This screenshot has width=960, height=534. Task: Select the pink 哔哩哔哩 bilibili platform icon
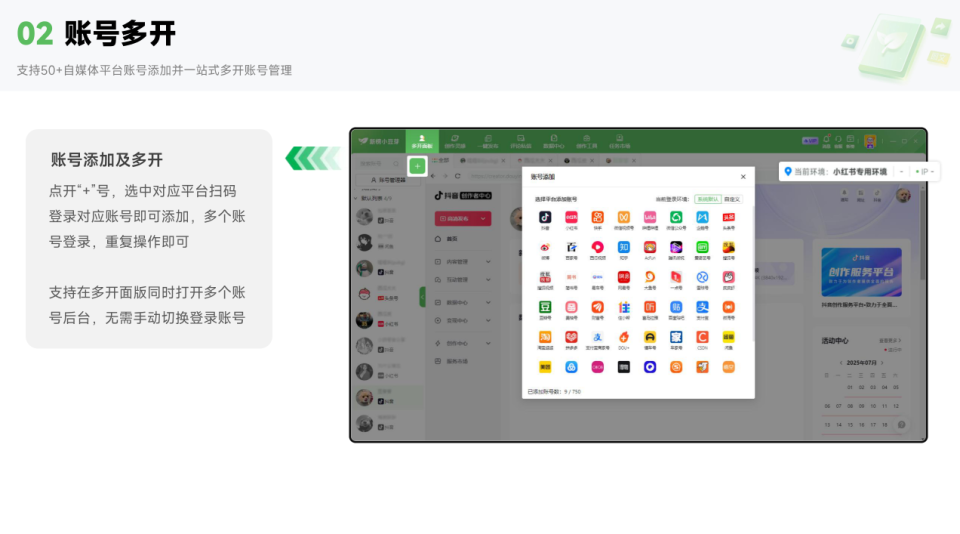(x=650, y=217)
